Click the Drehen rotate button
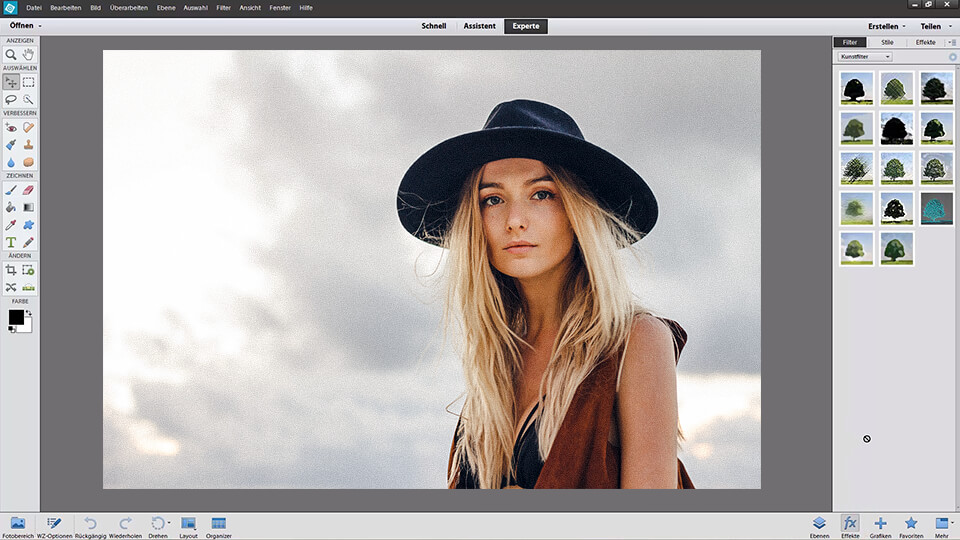The width and height of the screenshot is (960, 540). 157,527
